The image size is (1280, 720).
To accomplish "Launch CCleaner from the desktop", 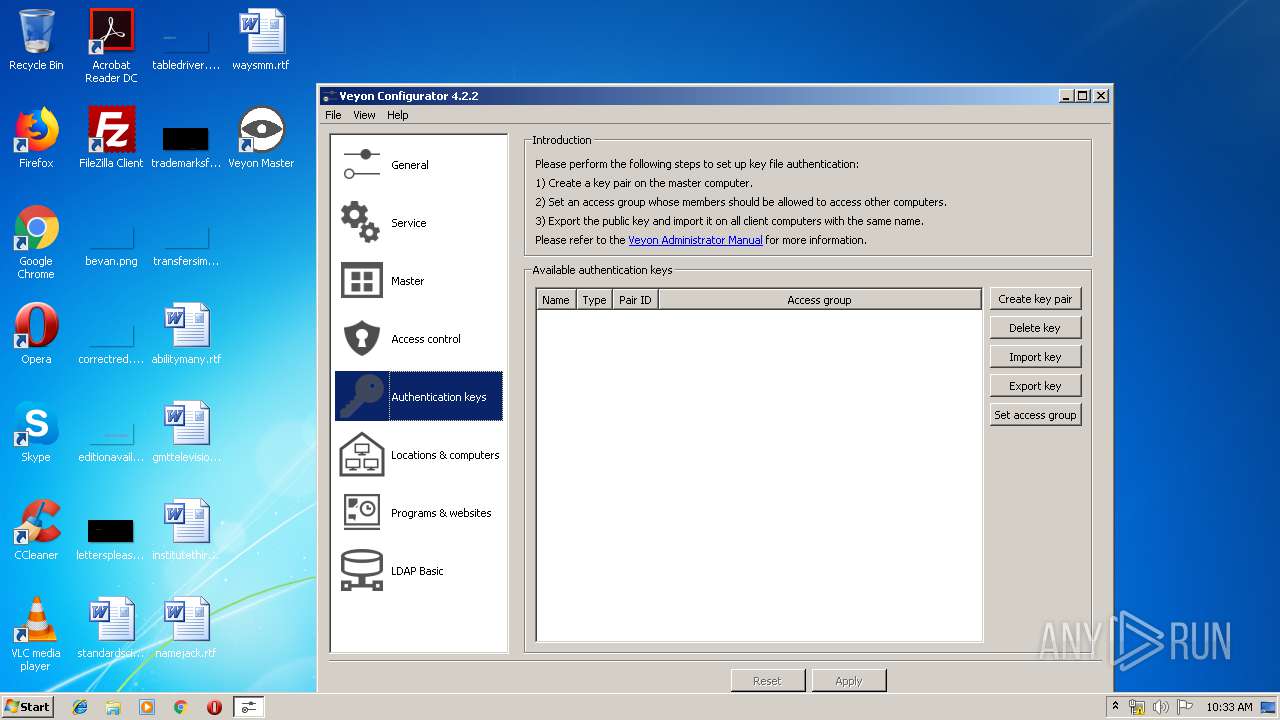I will [x=36, y=530].
